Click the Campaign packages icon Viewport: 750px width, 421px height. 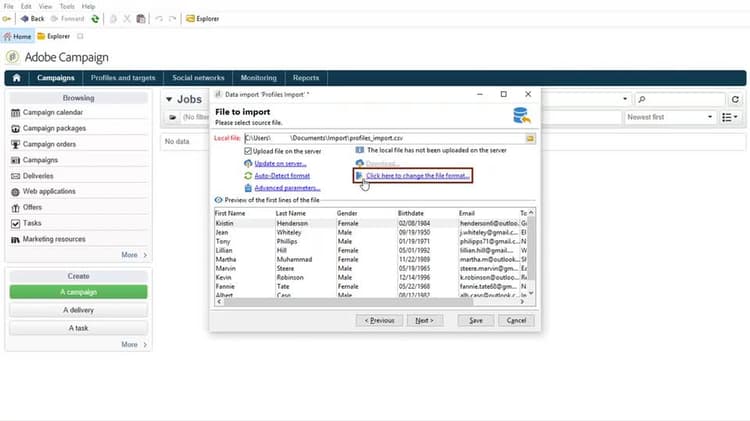(15, 128)
